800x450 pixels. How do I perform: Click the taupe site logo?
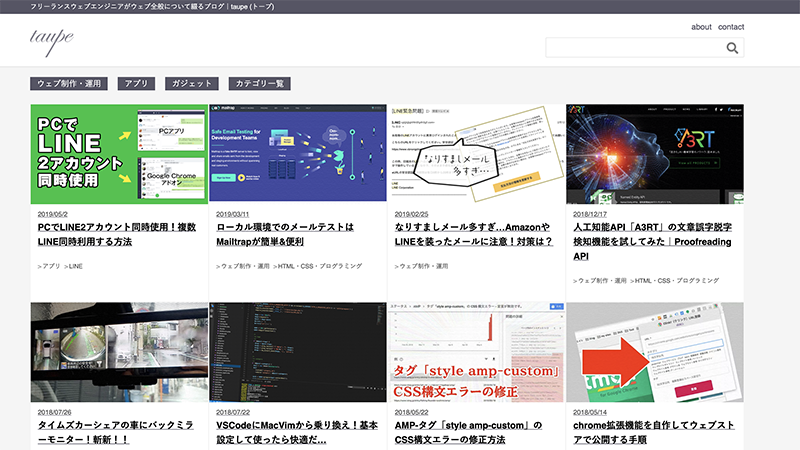52,41
